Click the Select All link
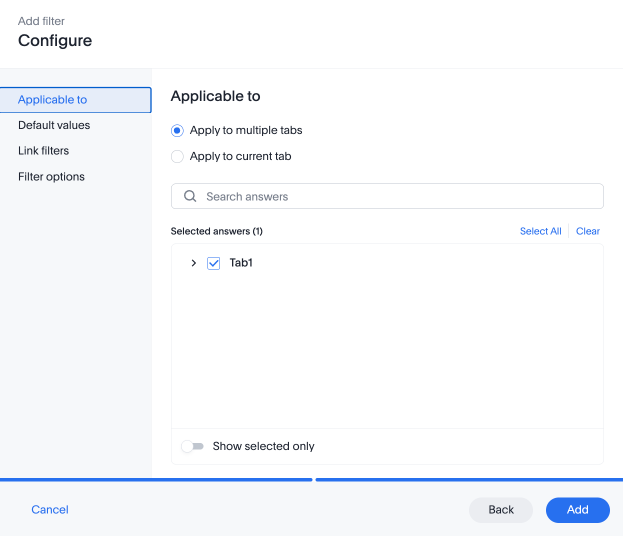 (x=540, y=231)
